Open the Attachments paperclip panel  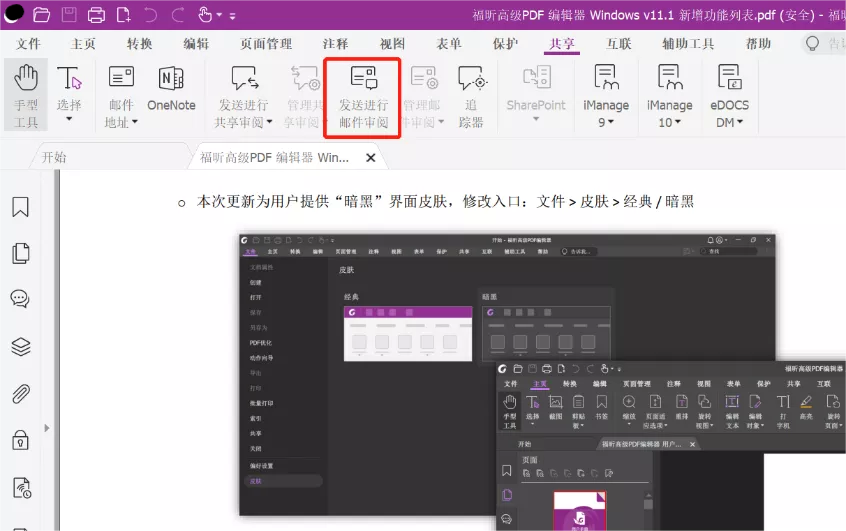coord(21,394)
